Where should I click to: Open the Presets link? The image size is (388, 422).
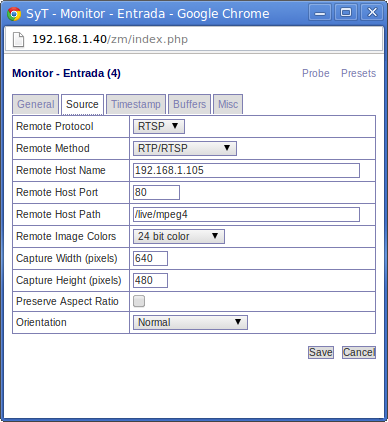point(358,73)
